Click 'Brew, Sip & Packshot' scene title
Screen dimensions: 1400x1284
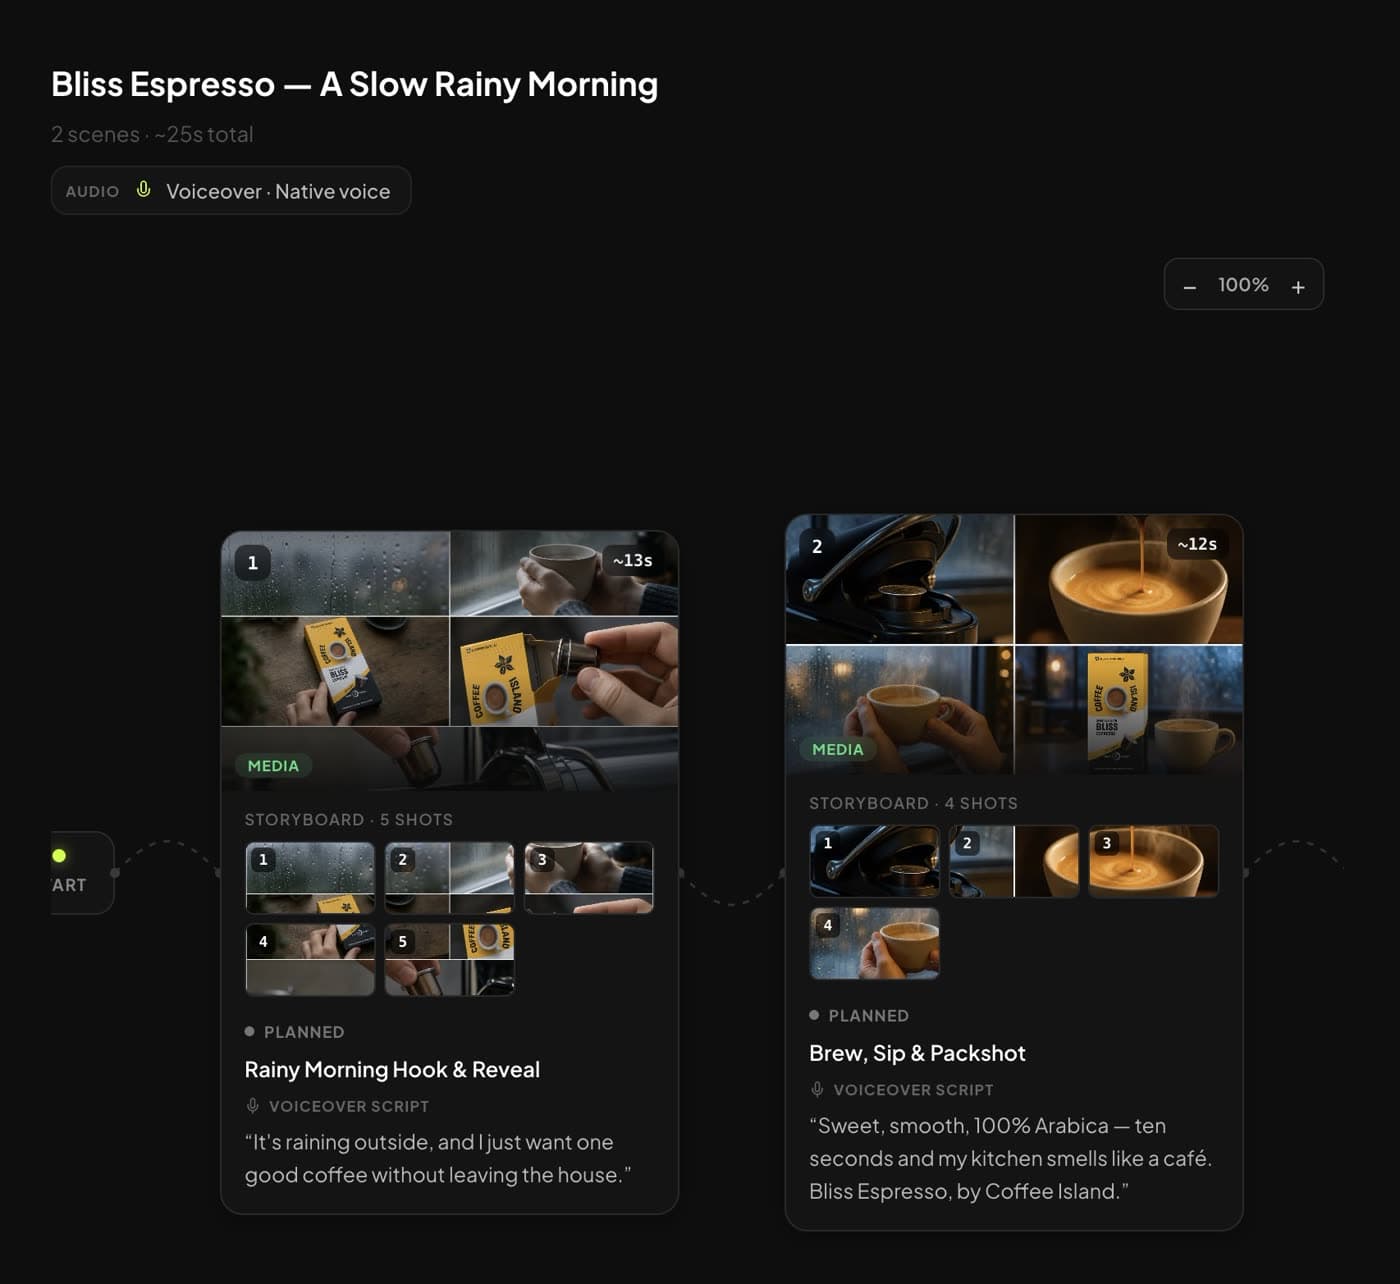point(917,1053)
